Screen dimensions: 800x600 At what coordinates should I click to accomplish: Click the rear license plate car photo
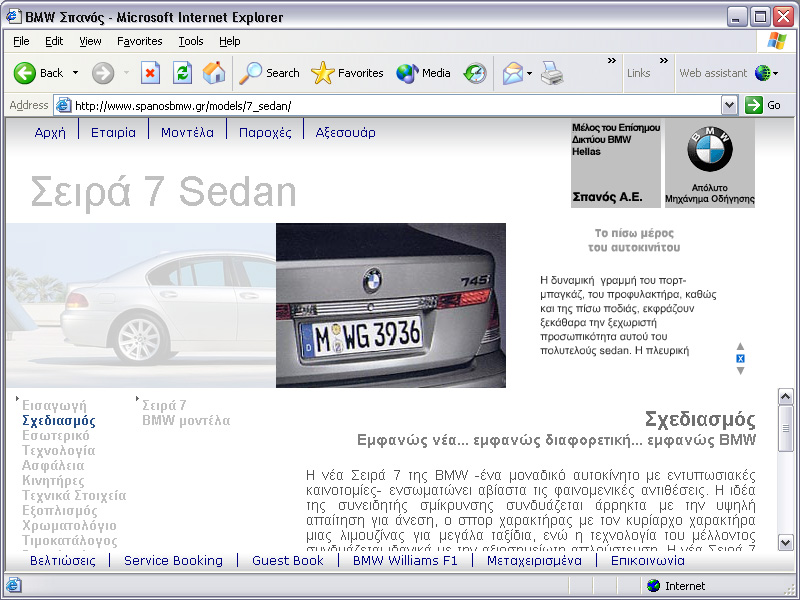tap(391, 305)
